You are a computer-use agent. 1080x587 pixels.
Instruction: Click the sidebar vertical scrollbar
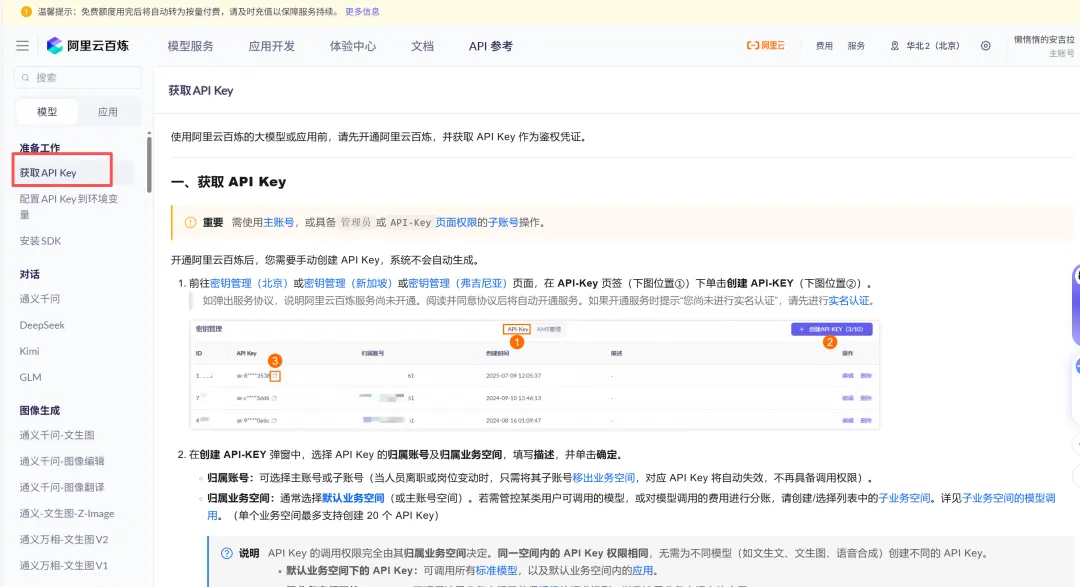tap(149, 164)
